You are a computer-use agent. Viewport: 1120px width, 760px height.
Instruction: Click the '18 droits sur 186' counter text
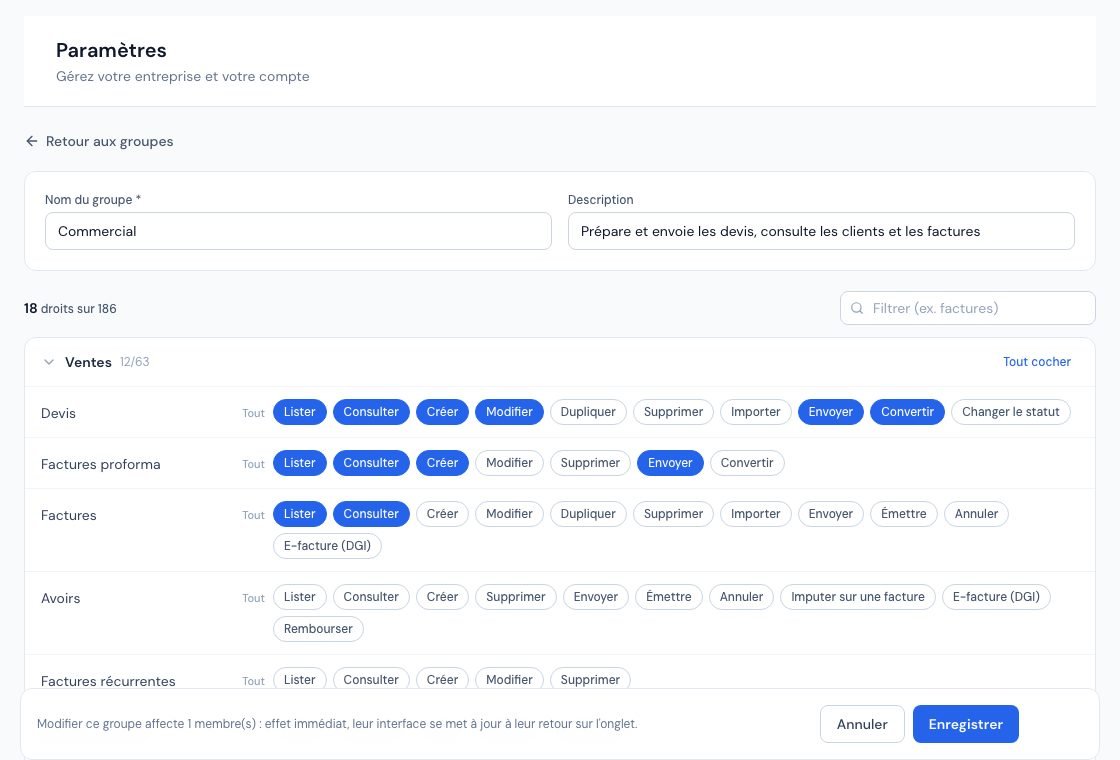coord(70,309)
